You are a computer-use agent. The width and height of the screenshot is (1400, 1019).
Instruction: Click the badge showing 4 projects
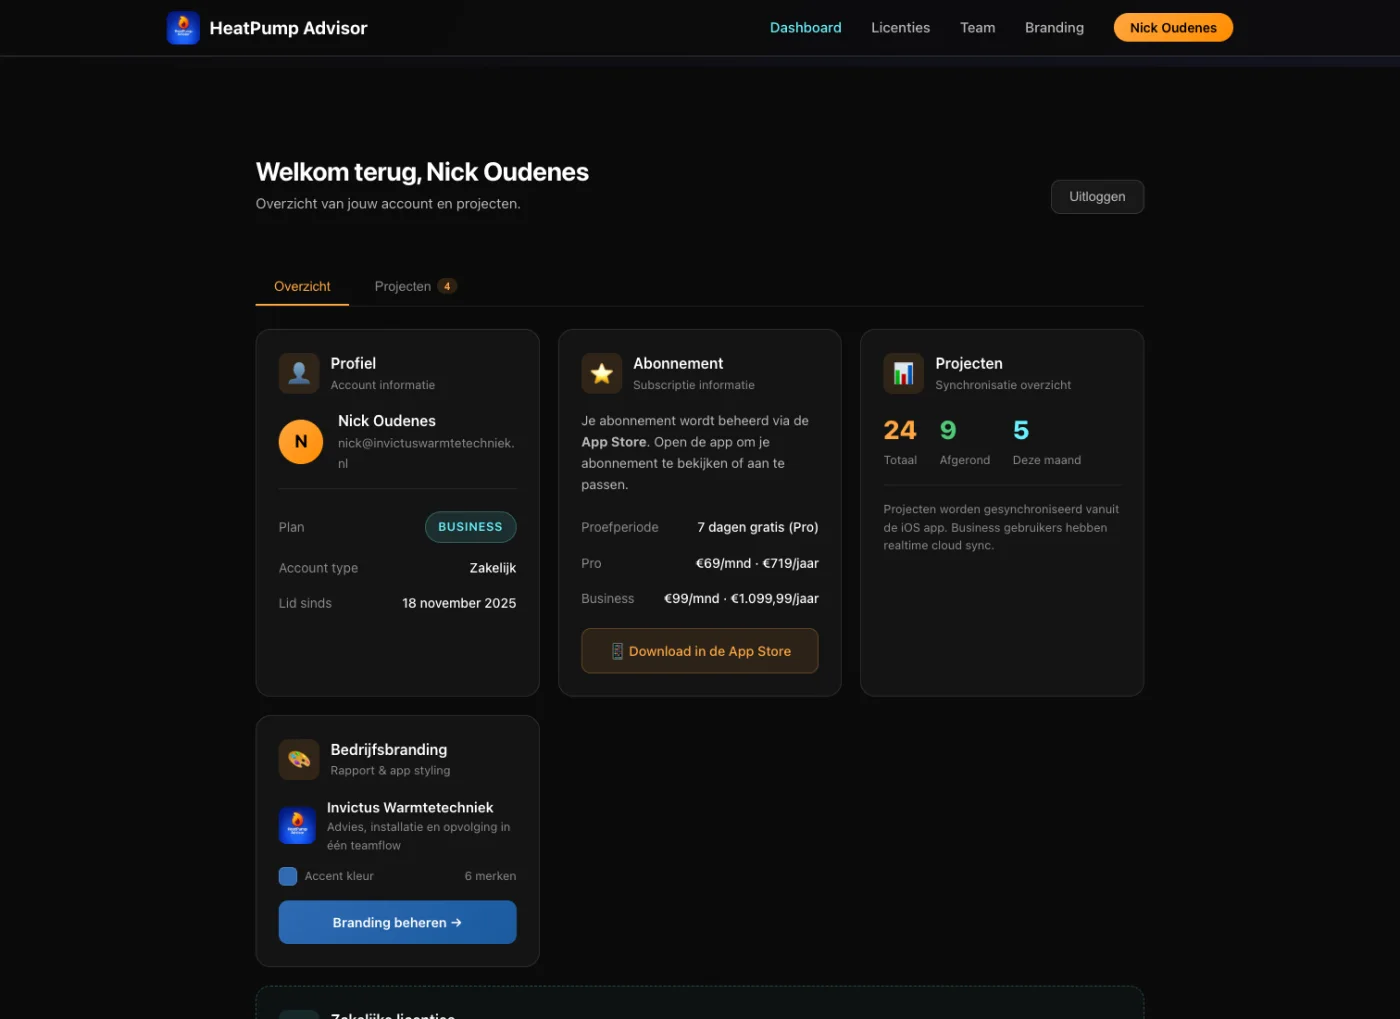point(447,286)
